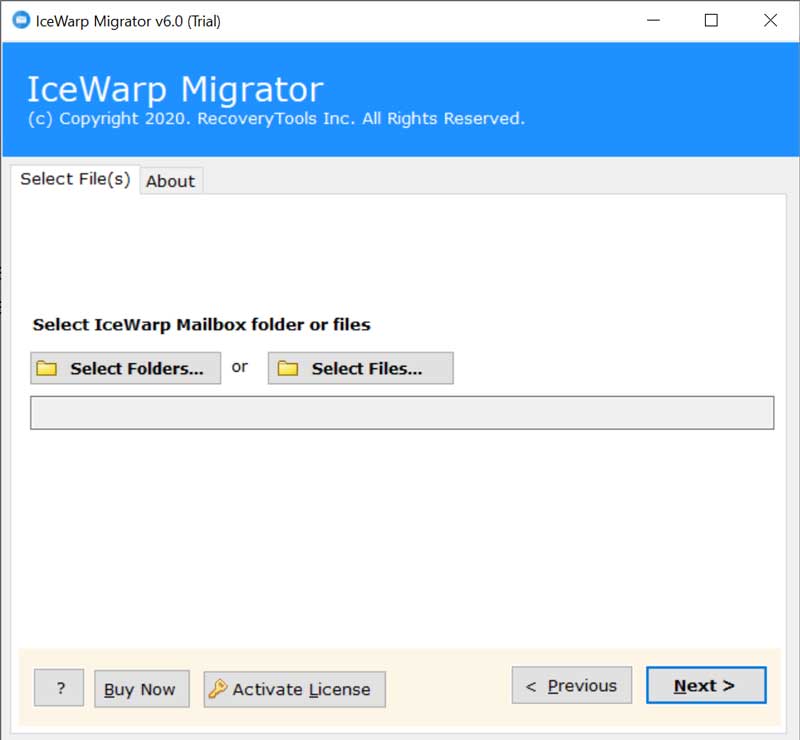The image size is (800, 740).
Task: Switch to the Select File(s) tab
Action: click(75, 179)
